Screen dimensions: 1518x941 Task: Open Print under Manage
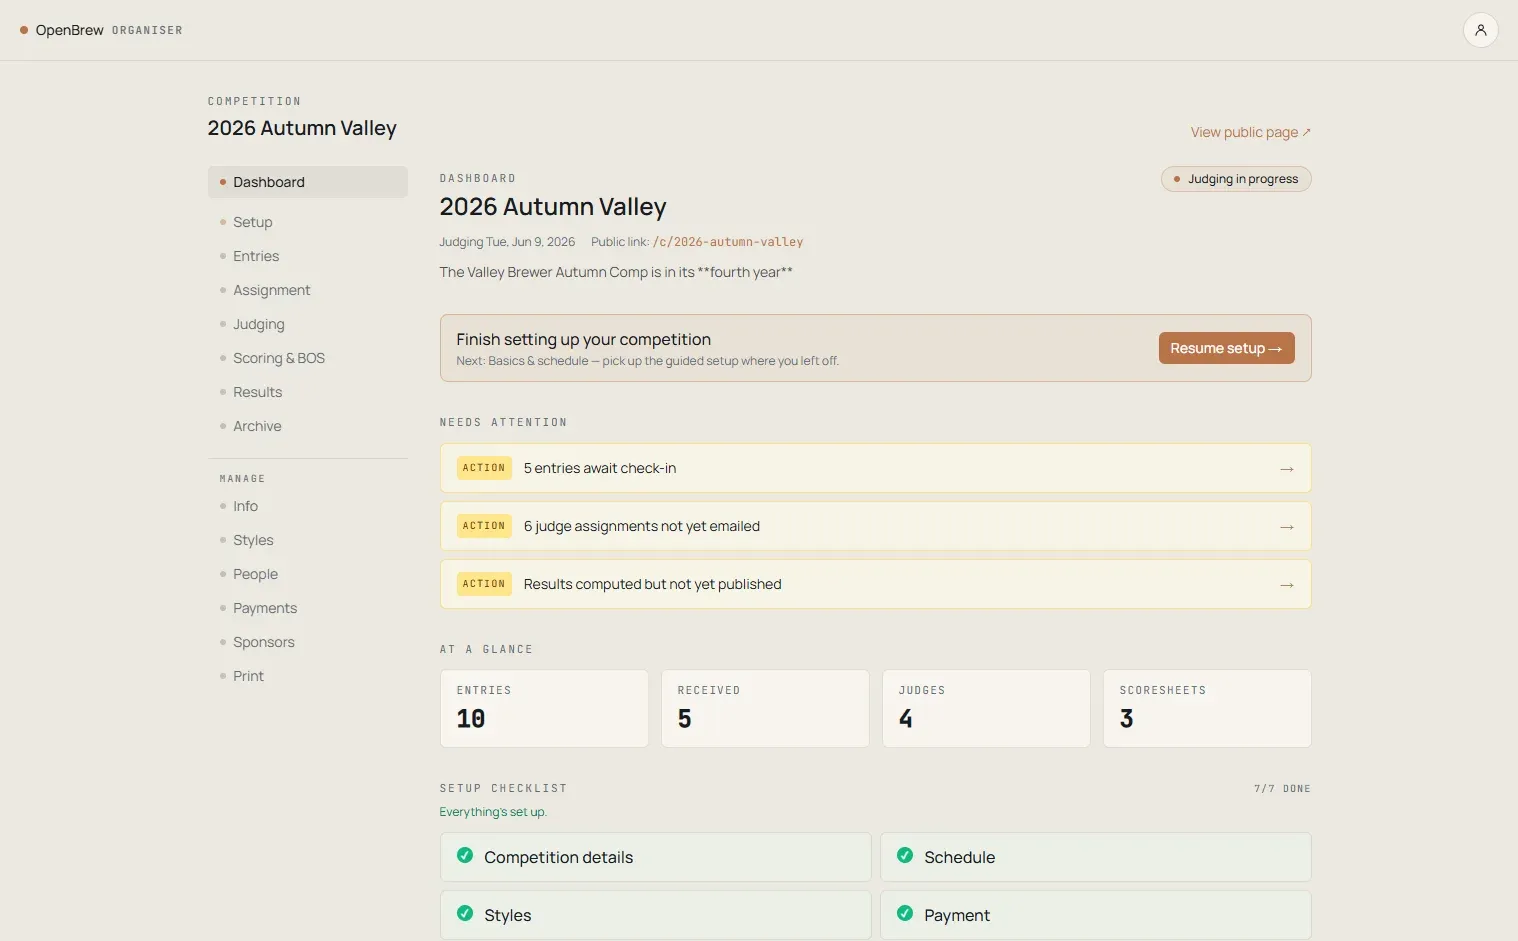[308, 676]
